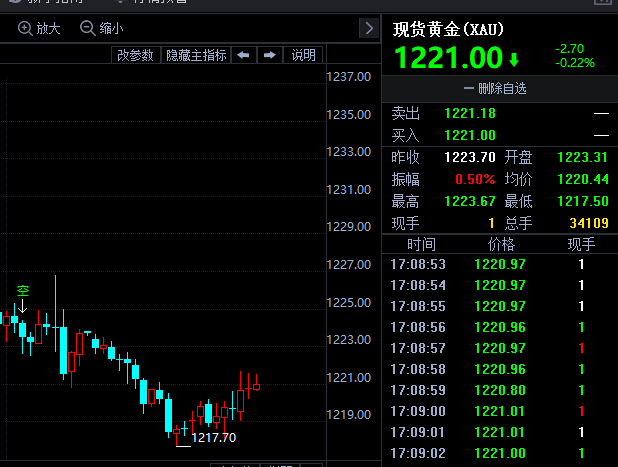Screen dimensions: 618x467
Task: Select the tick row at 17:09:02
Action: [x=500, y=454]
